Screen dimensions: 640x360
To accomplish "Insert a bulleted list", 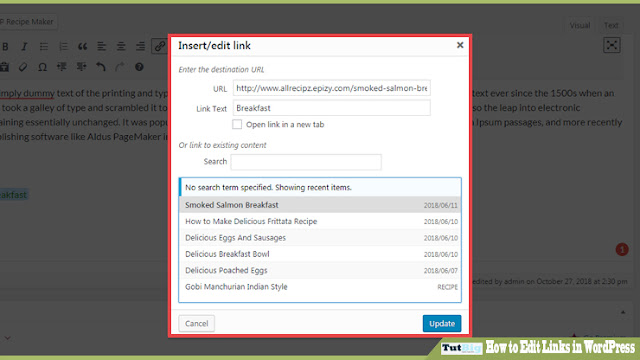I will 44,47.
